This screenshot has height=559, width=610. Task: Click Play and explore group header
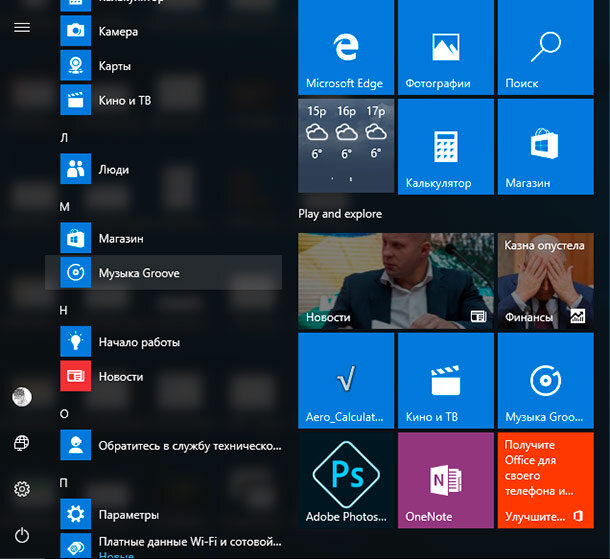point(340,214)
